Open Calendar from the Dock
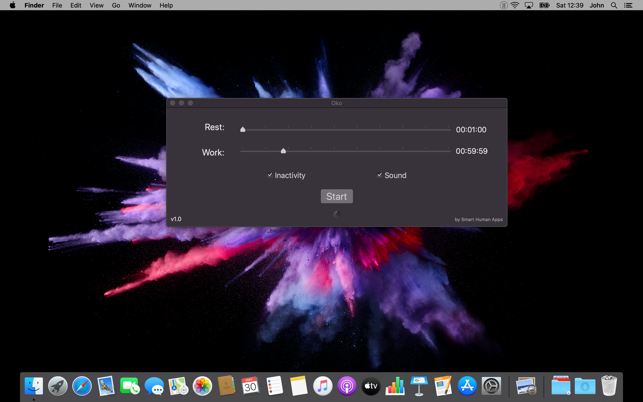This screenshot has height=402, width=643. tap(250, 386)
